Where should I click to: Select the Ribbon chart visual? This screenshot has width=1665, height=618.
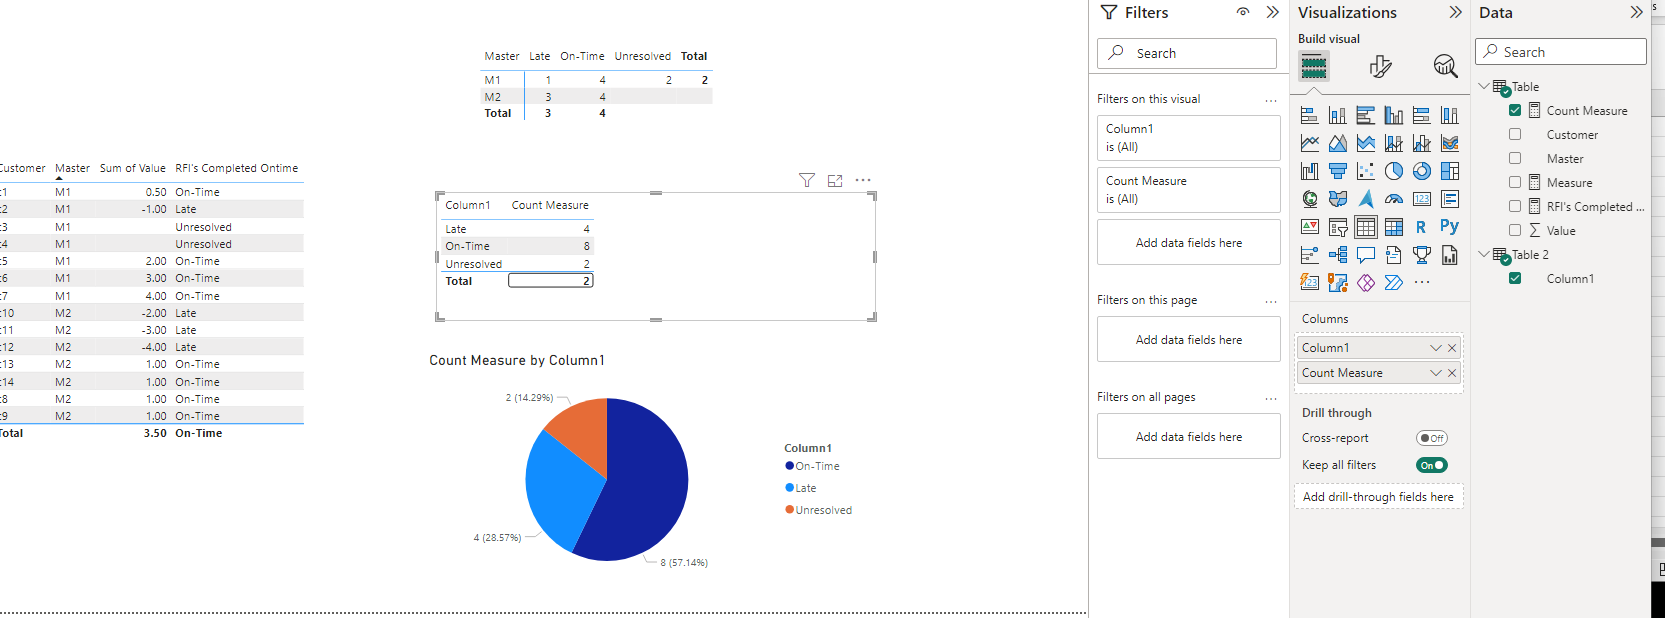coord(1449,143)
